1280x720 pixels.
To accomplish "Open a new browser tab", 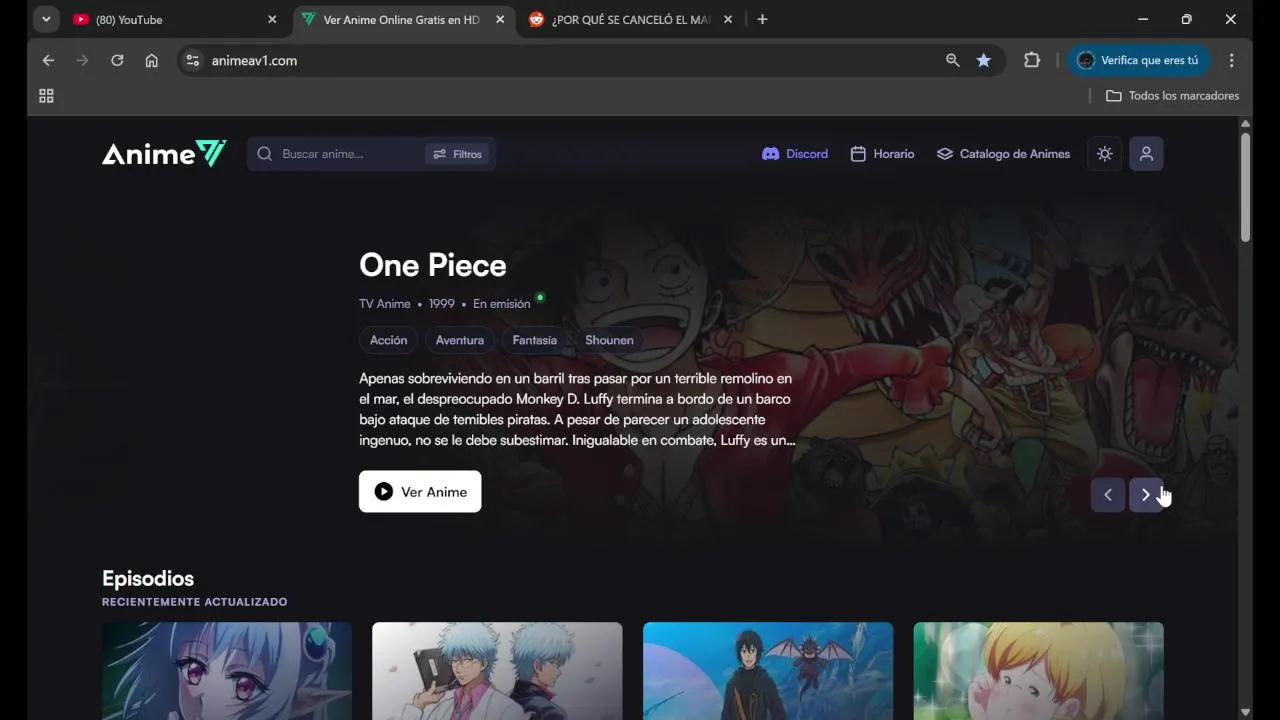I will [762, 20].
